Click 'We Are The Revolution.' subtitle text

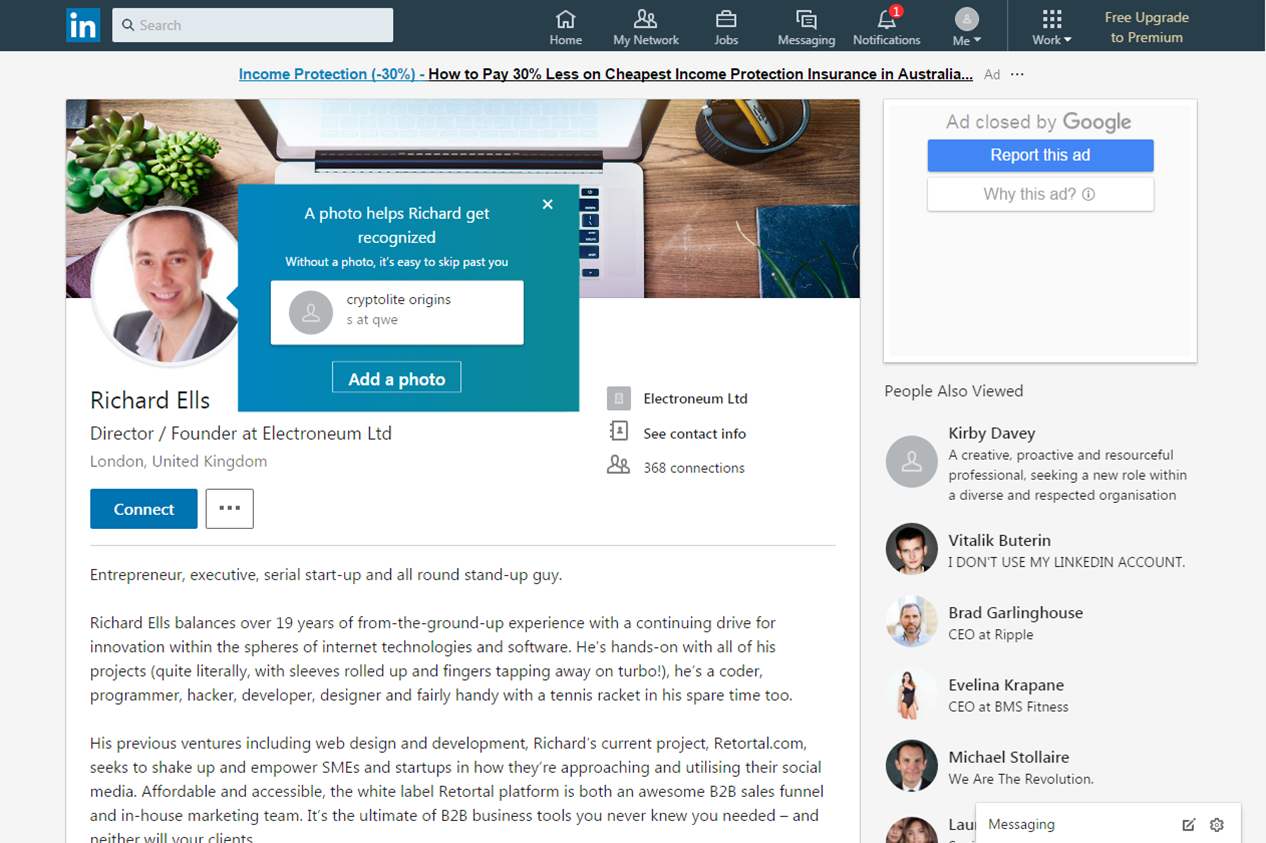pyautogui.click(x=1021, y=778)
